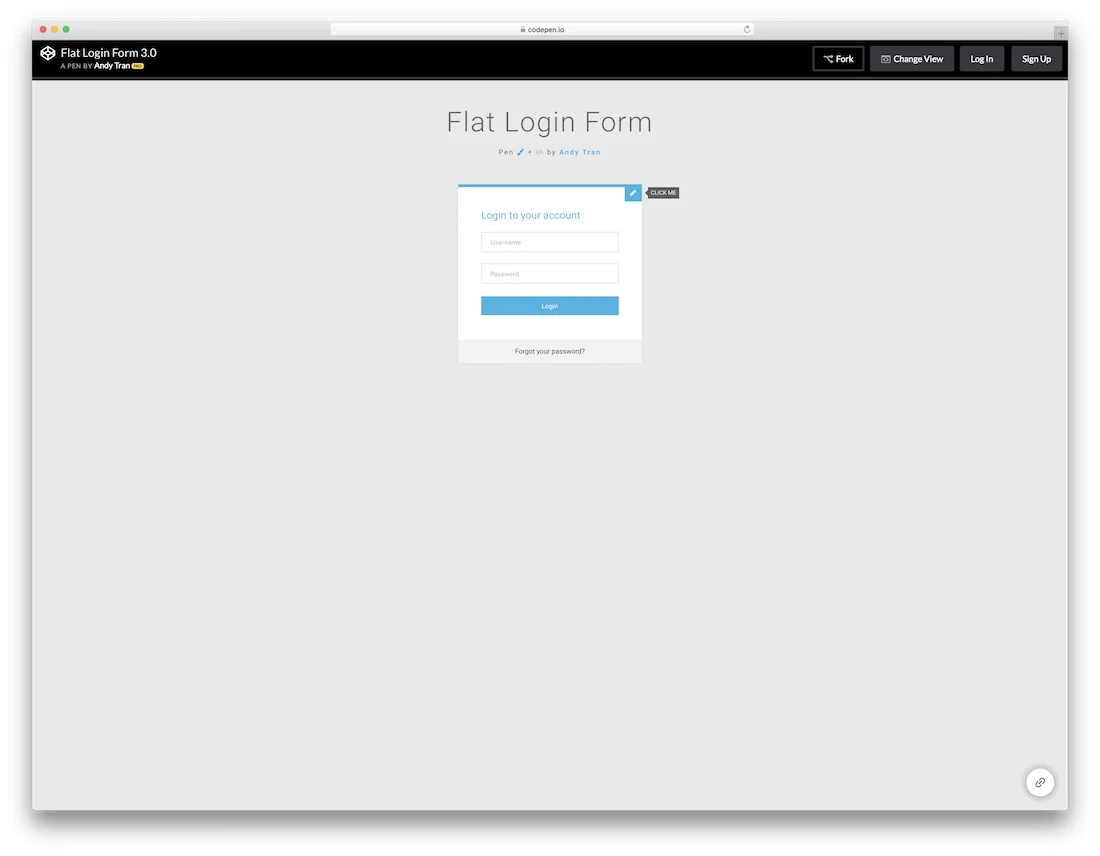Click the CodePen logo icon
Viewport: 1100px width, 856px height.
[x=47, y=53]
